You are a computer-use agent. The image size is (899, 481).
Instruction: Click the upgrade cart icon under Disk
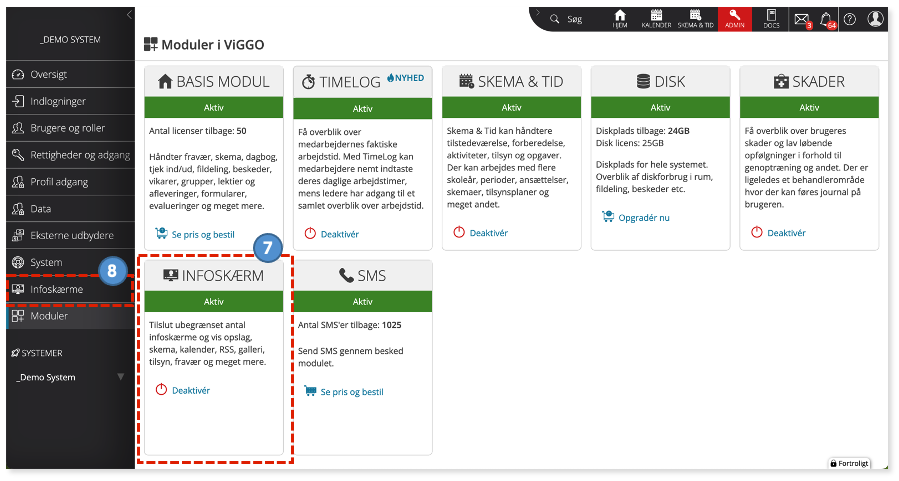coord(608,217)
